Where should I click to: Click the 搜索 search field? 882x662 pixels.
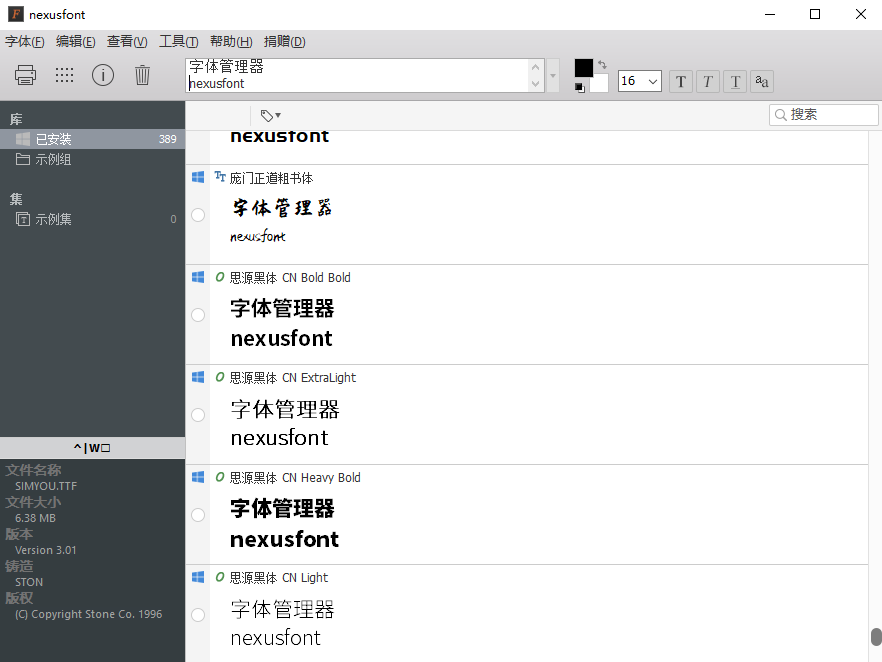(x=831, y=115)
